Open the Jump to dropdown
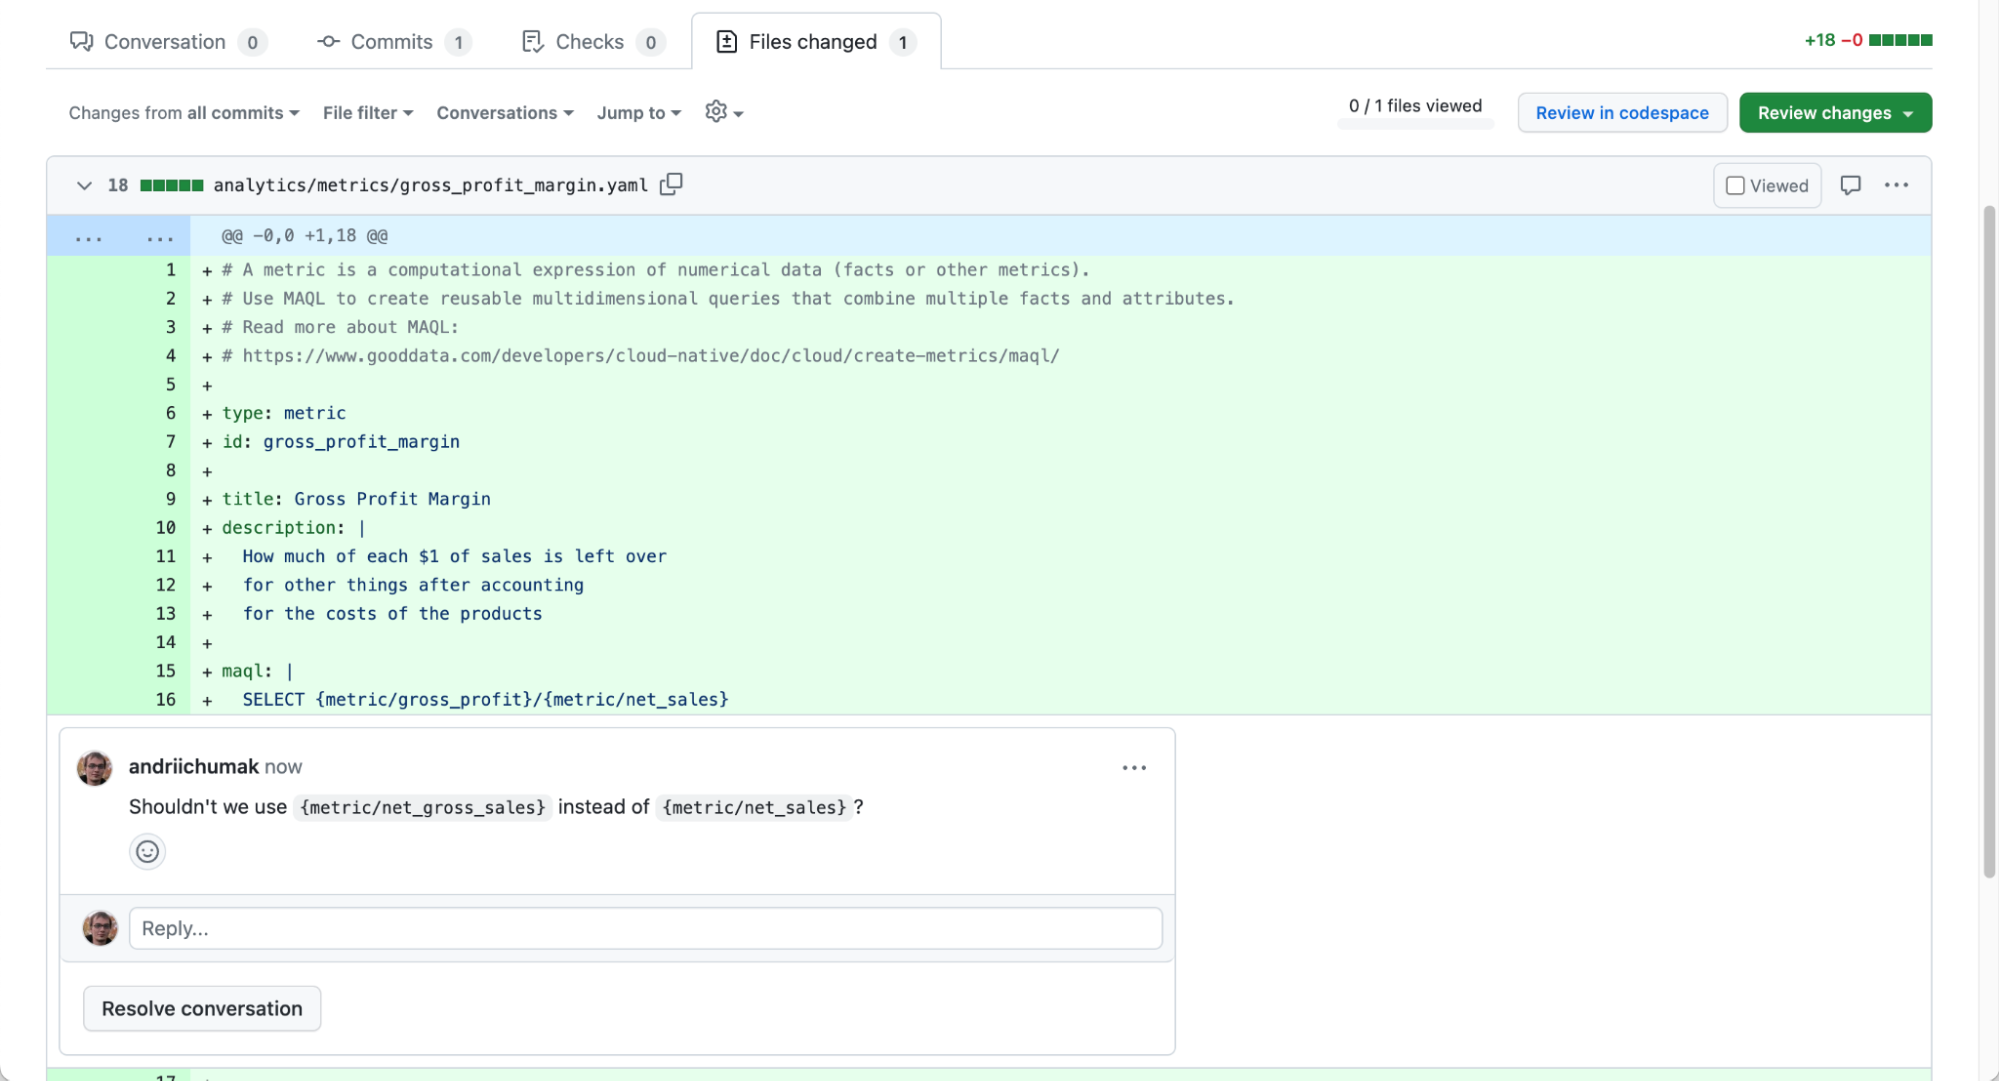Screen dimensions: 1999x1081 click(638, 112)
